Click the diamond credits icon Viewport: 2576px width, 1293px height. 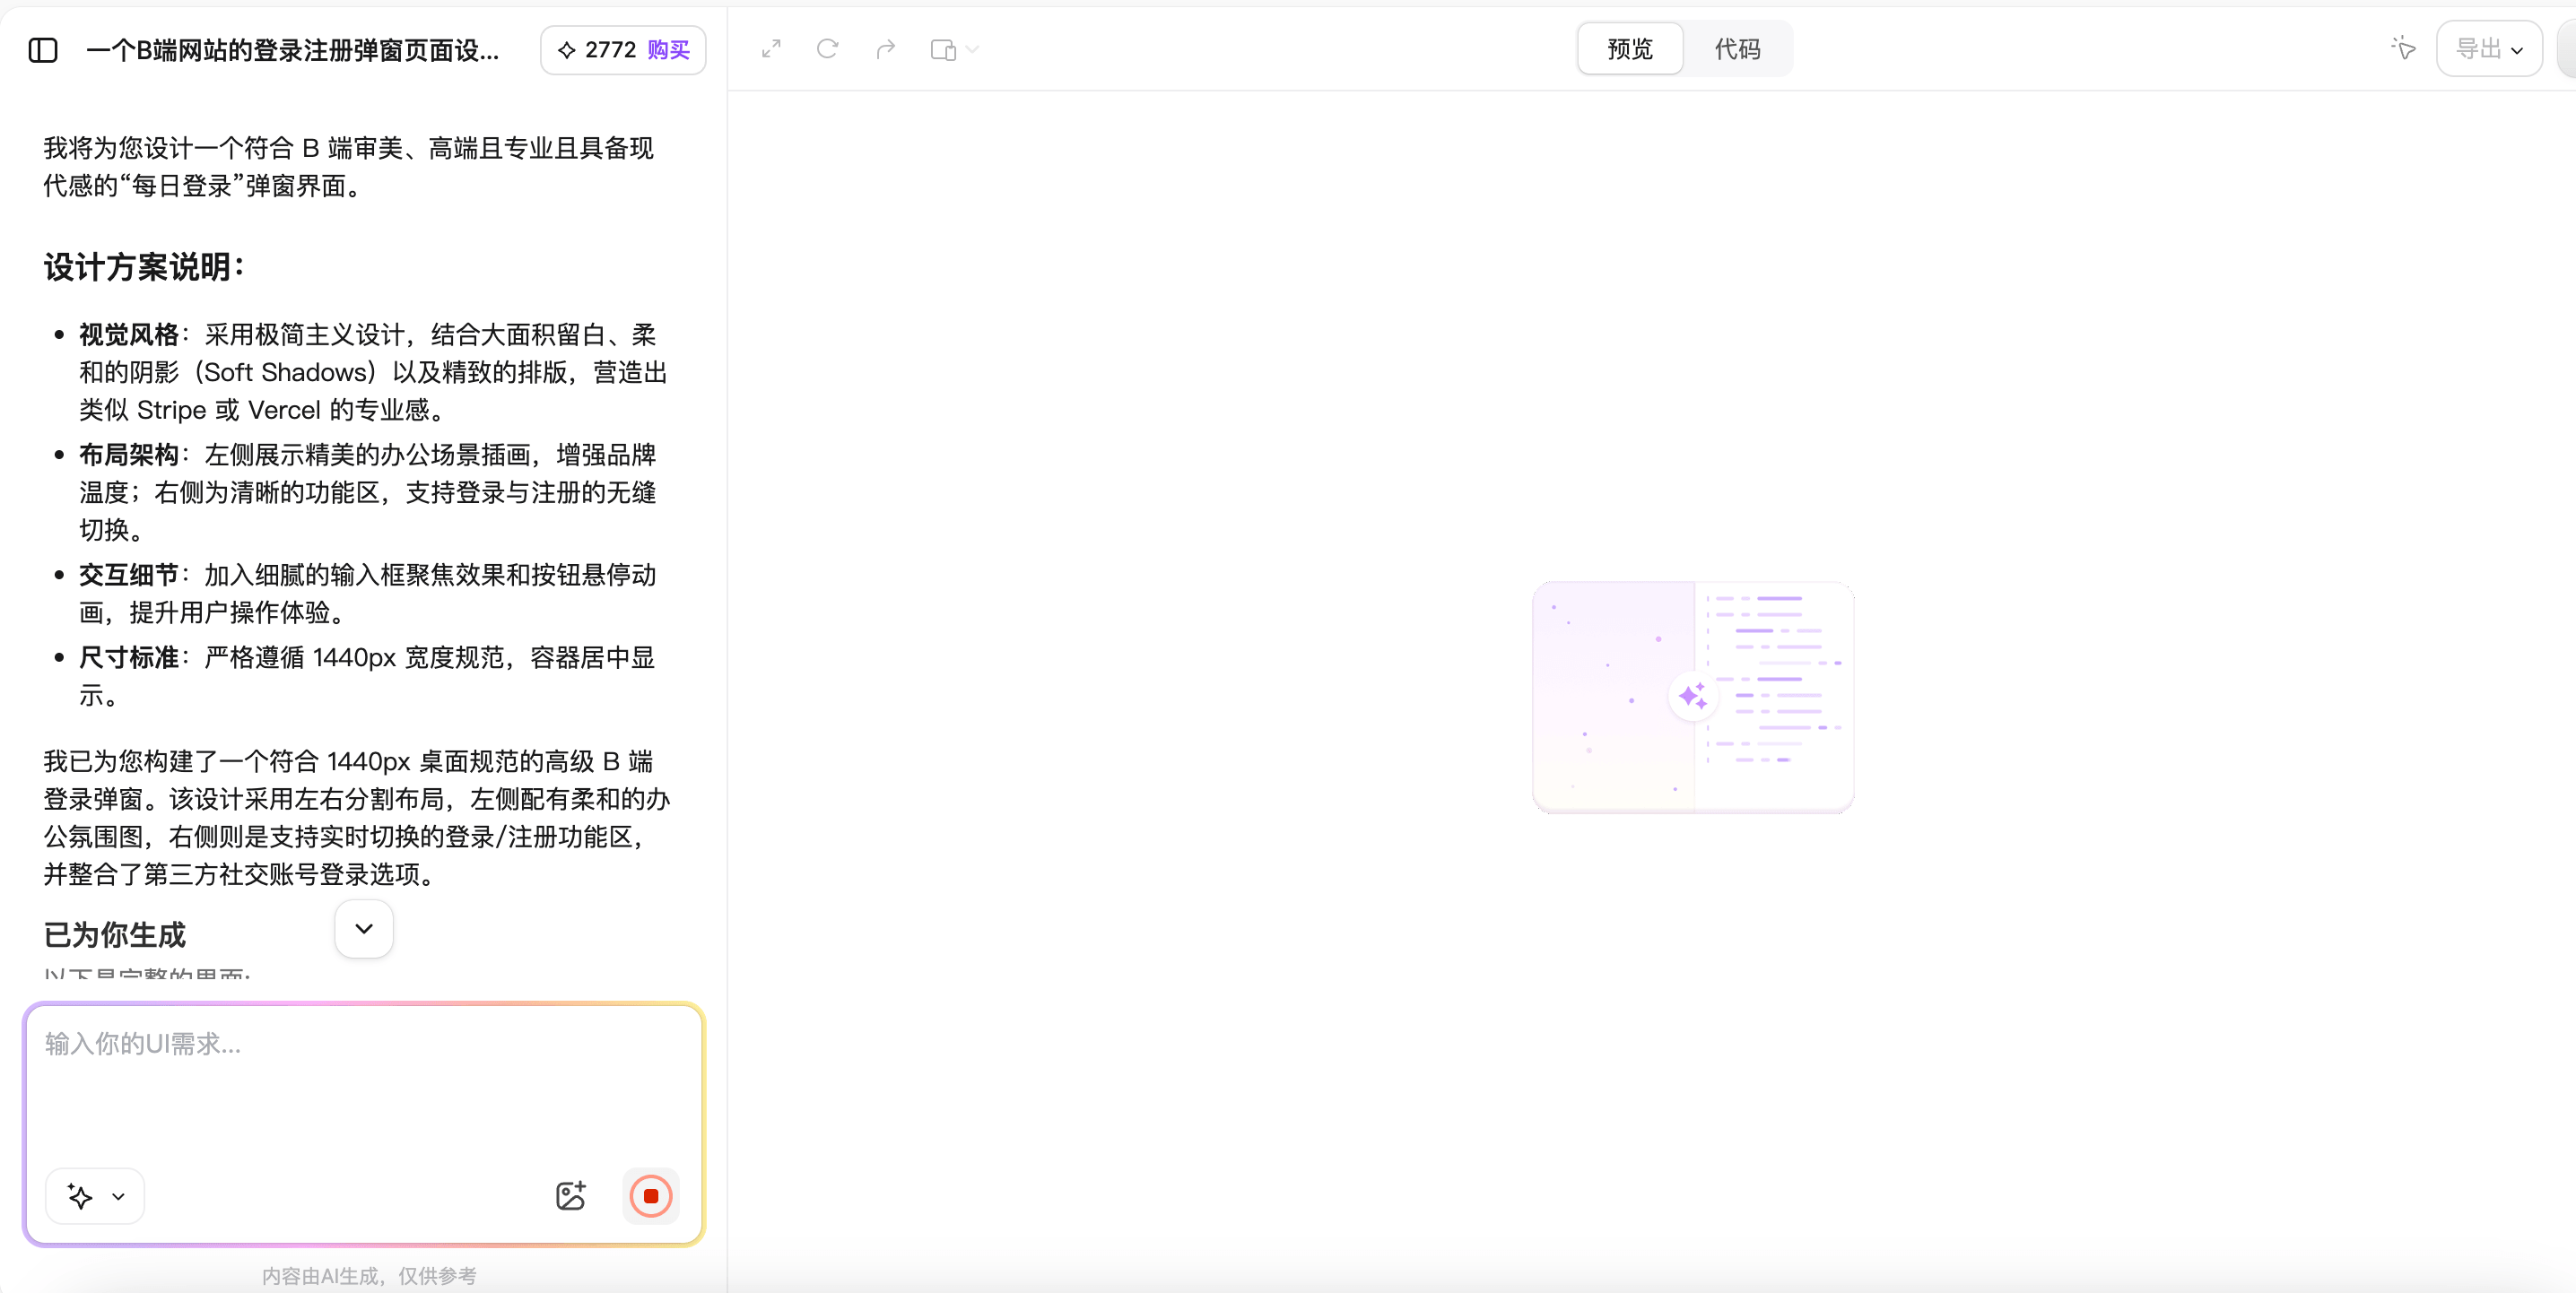[x=569, y=49]
